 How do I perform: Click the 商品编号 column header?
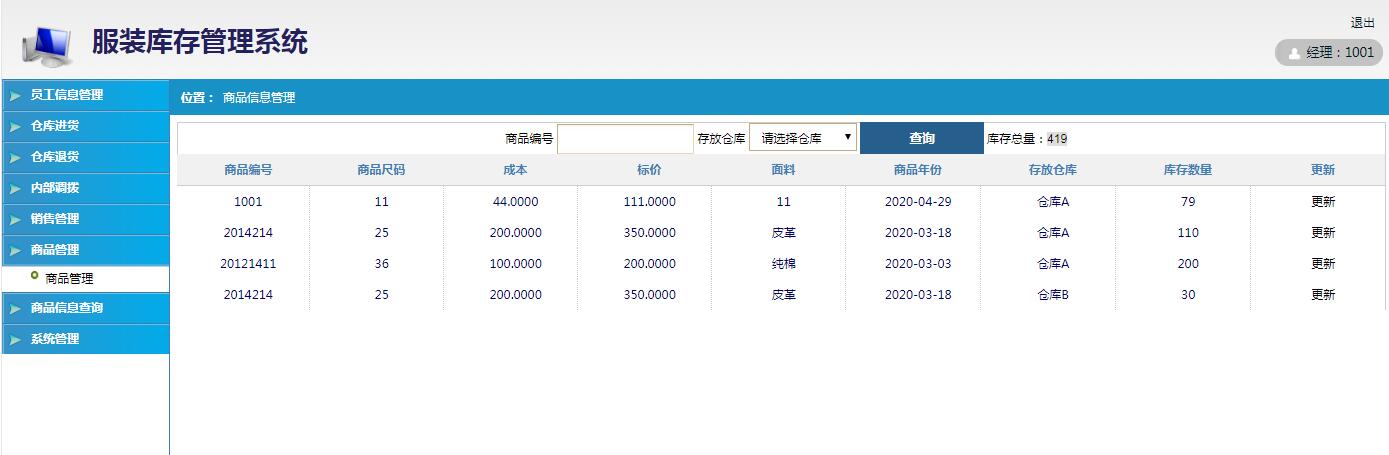pos(248,170)
